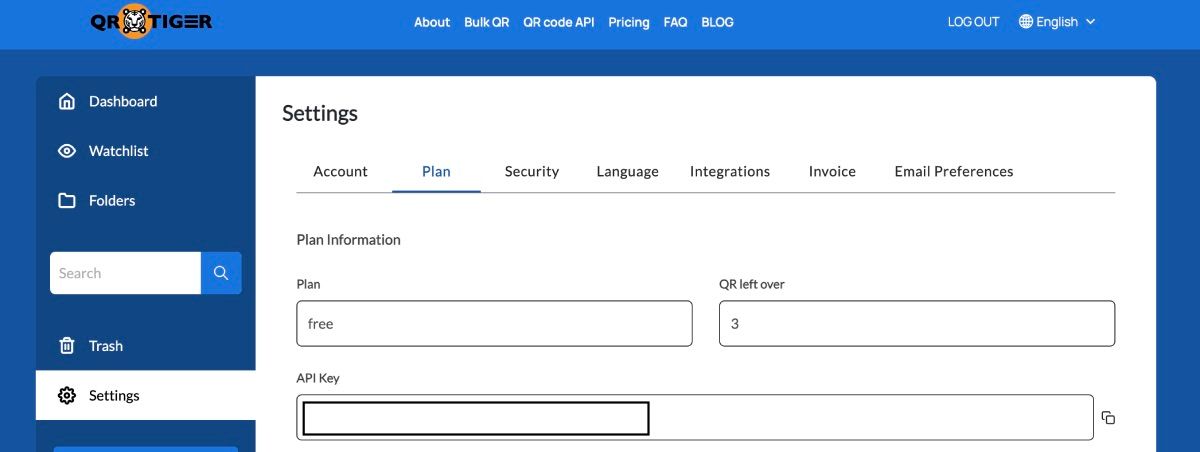The height and width of the screenshot is (452, 1200).
Task: Switch to the Account tab
Action: click(x=340, y=172)
